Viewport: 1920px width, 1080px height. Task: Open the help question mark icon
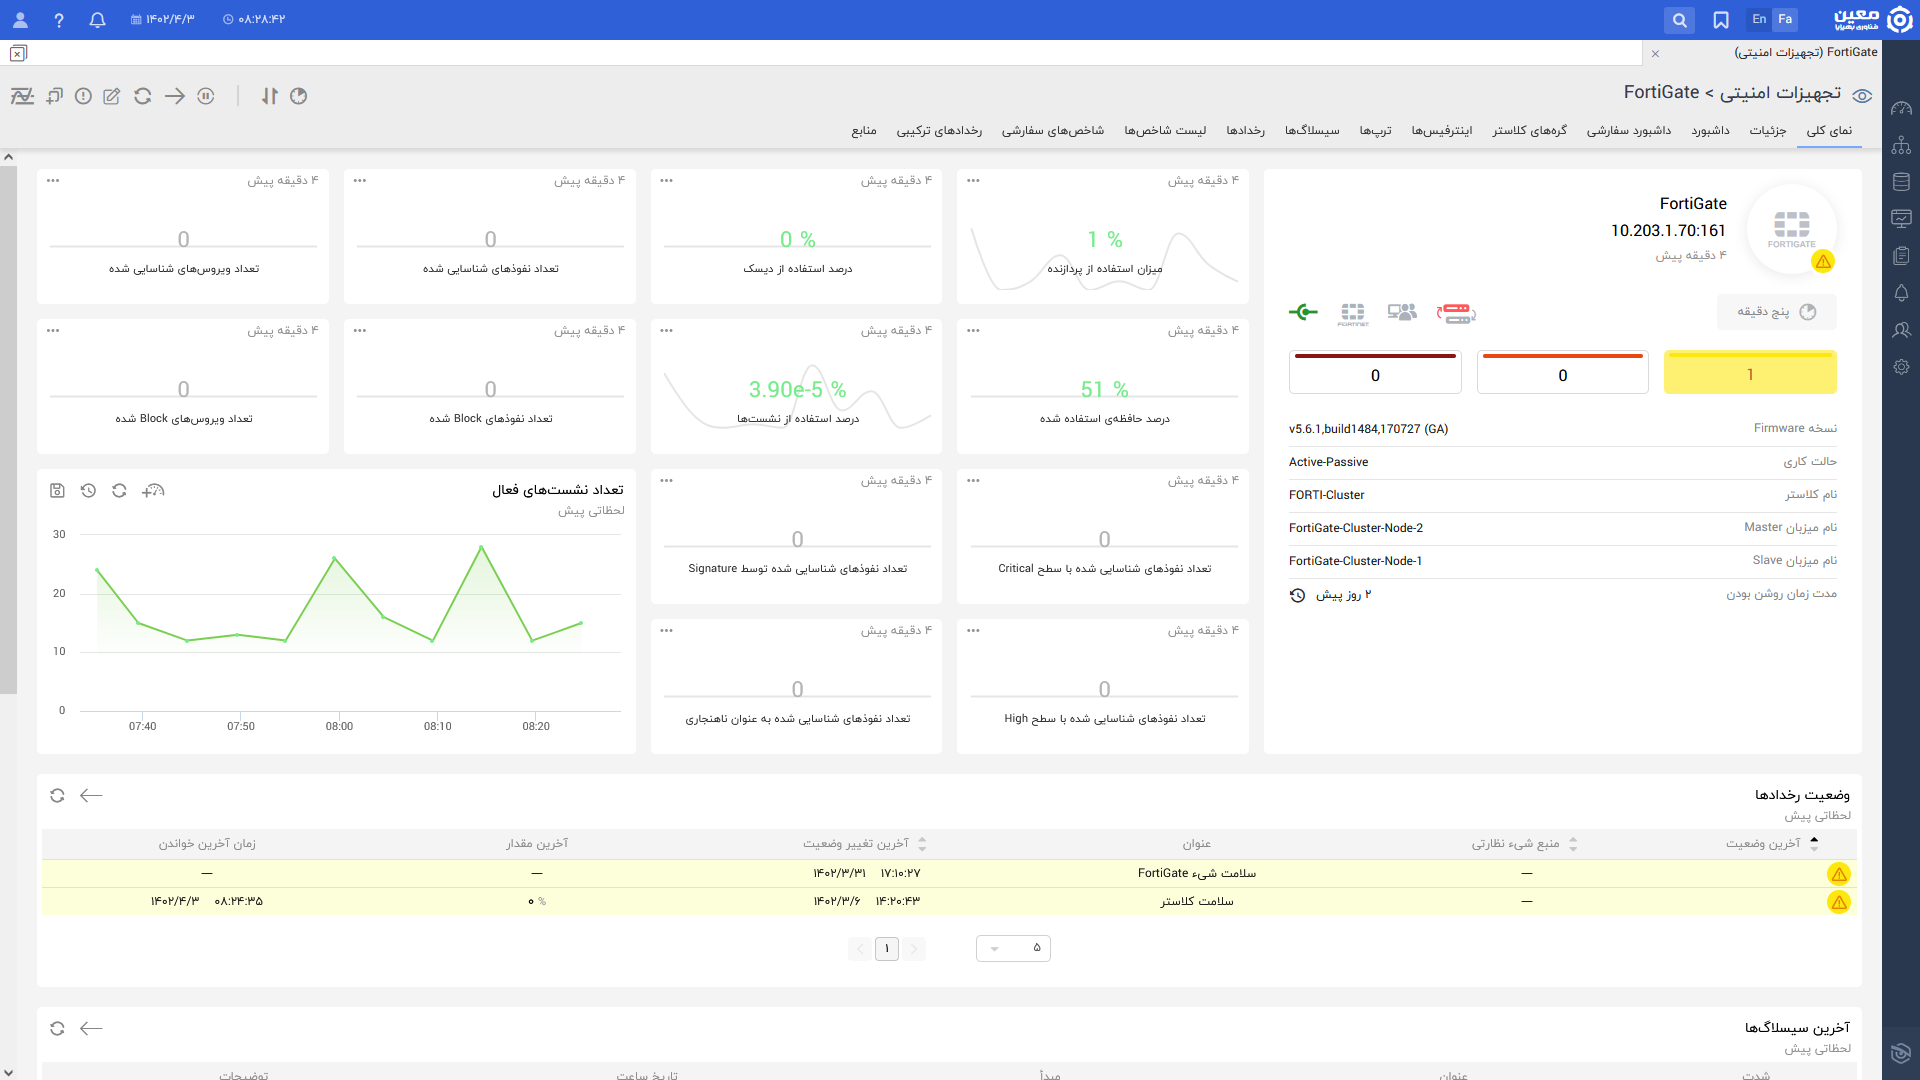[x=59, y=20]
